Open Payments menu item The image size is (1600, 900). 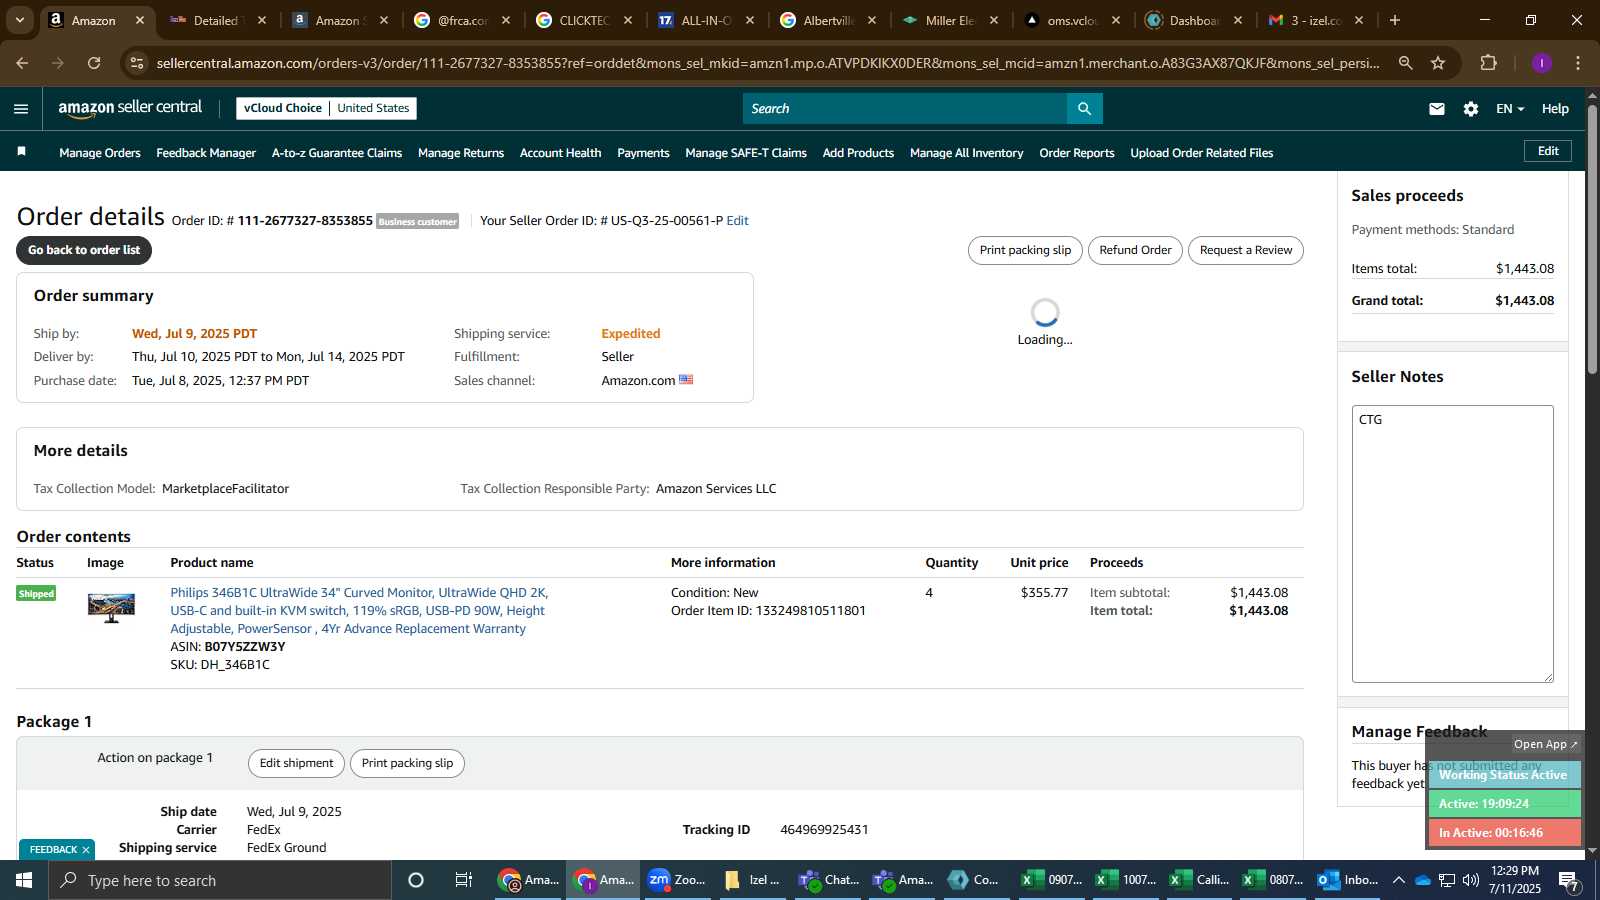(643, 153)
